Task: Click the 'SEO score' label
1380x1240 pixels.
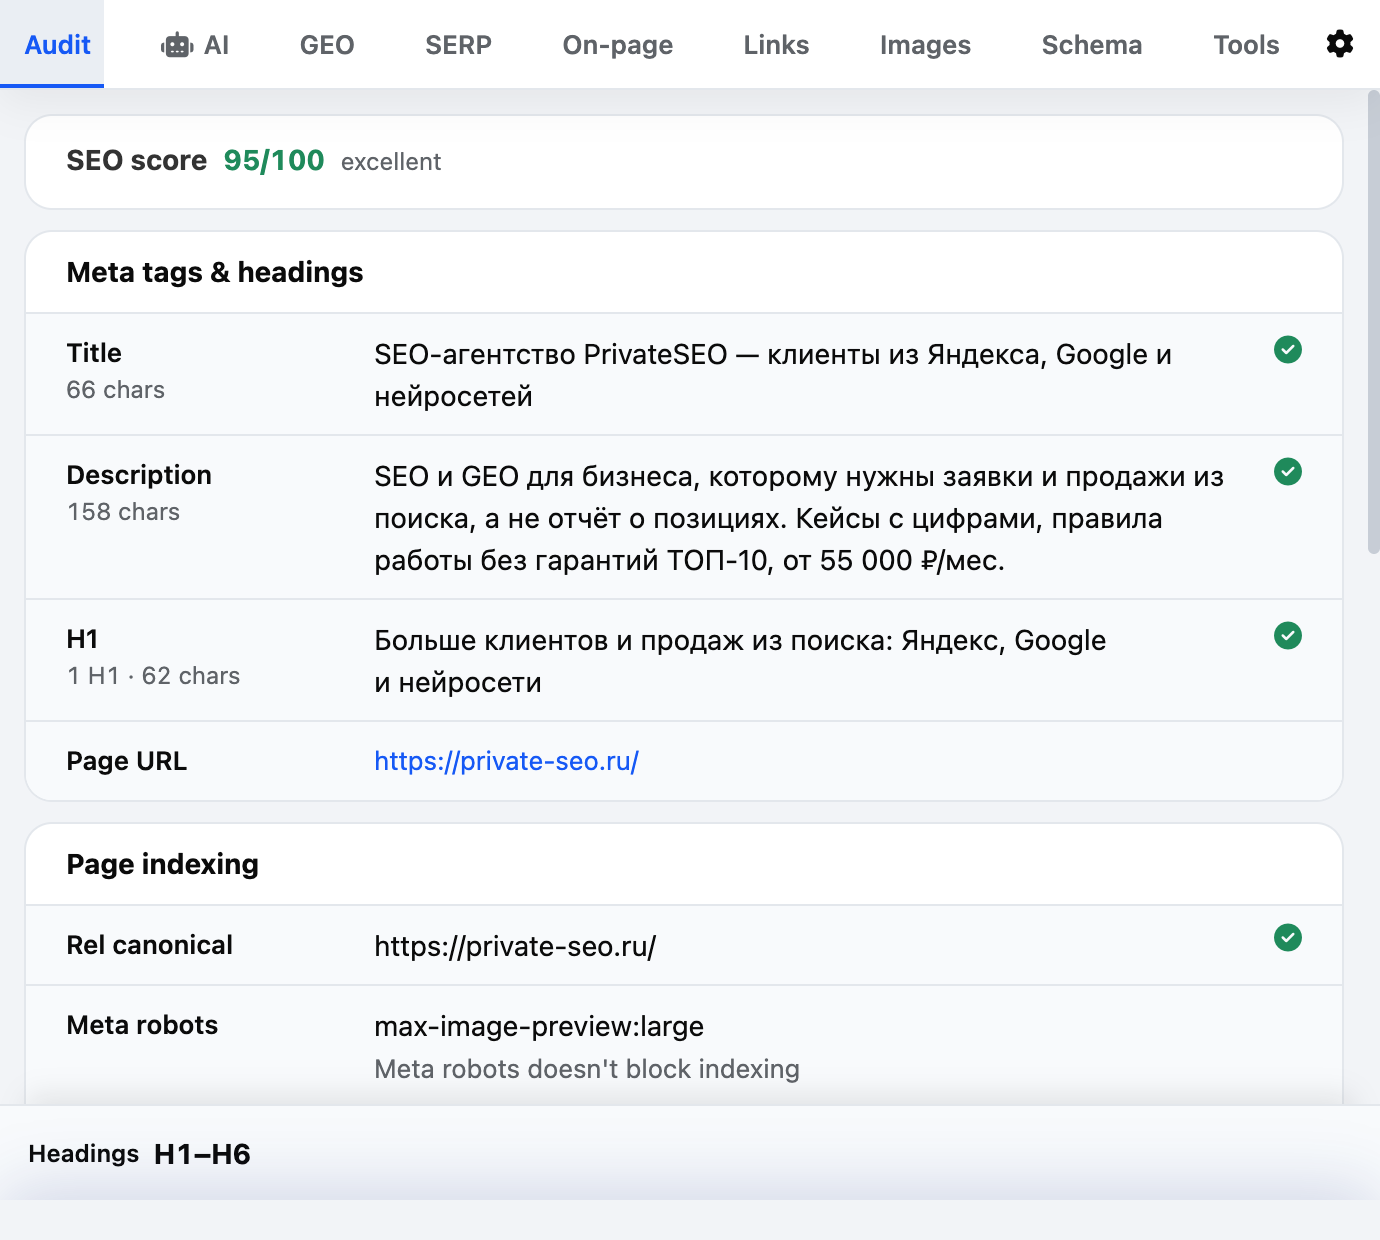Action: click(137, 161)
